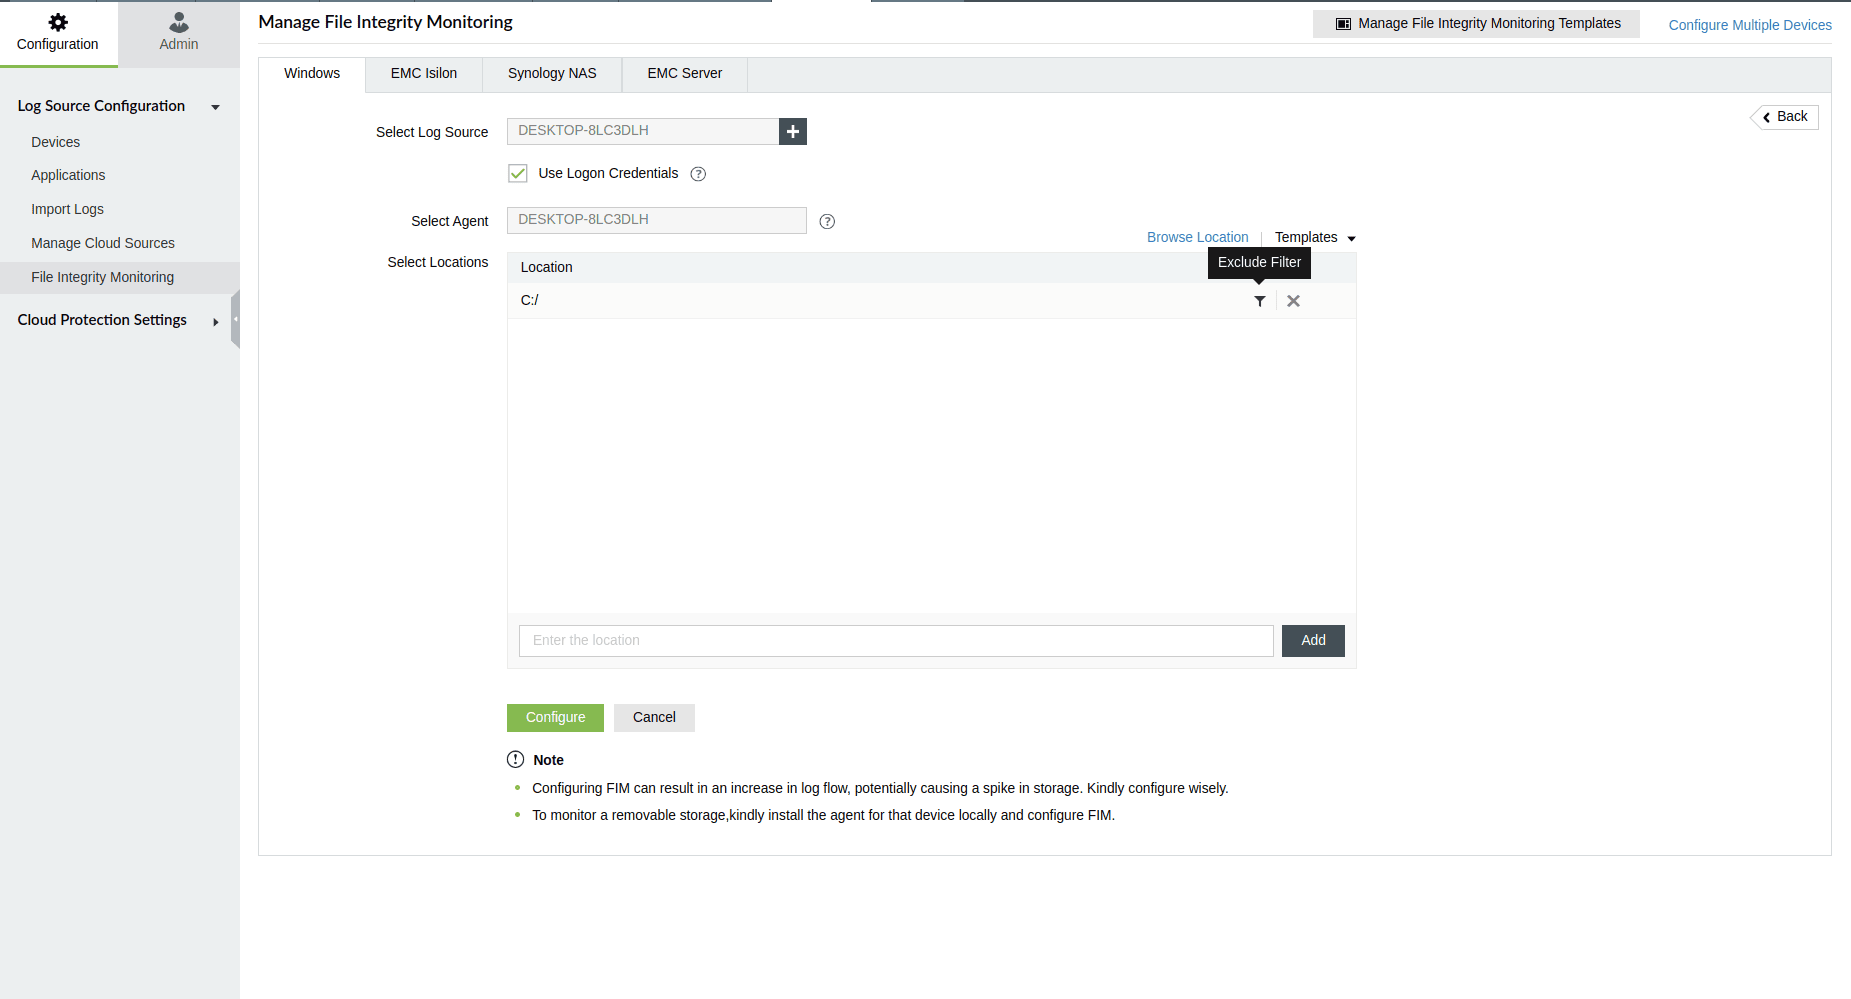
Task: Switch to the Synology NAS tab
Action: [552, 74]
